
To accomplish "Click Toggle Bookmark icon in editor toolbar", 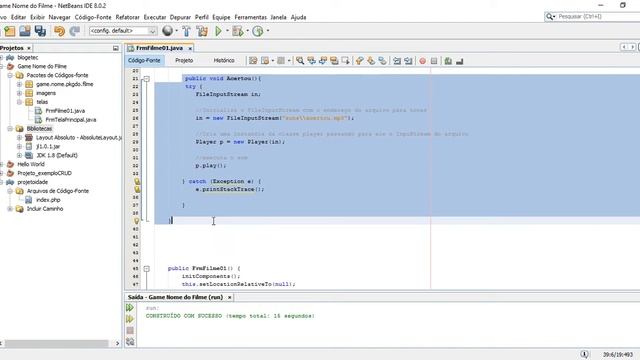I will click(x=382, y=61).
